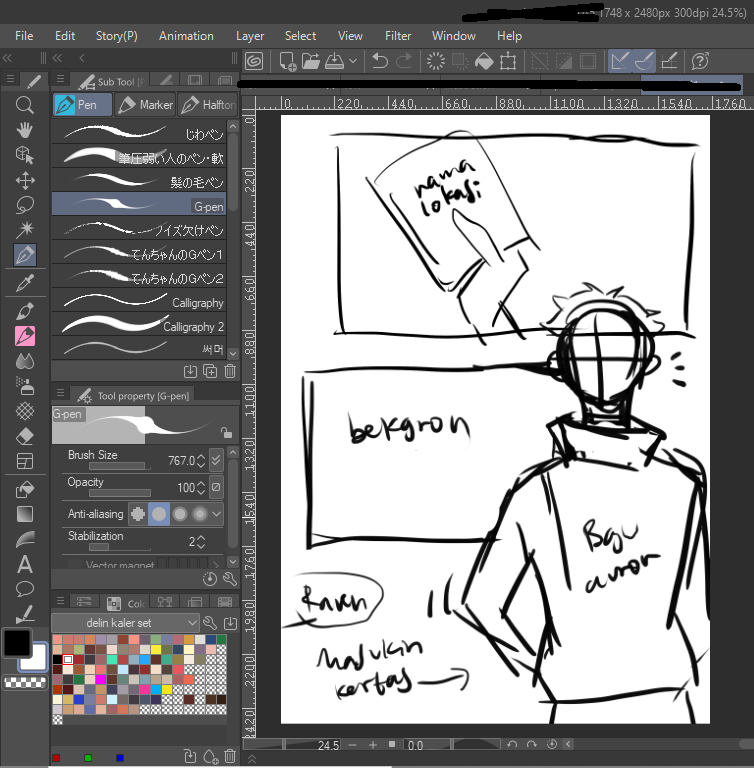The image size is (754, 768).
Task: Reset tool properties to initial settings
Action: (210, 579)
